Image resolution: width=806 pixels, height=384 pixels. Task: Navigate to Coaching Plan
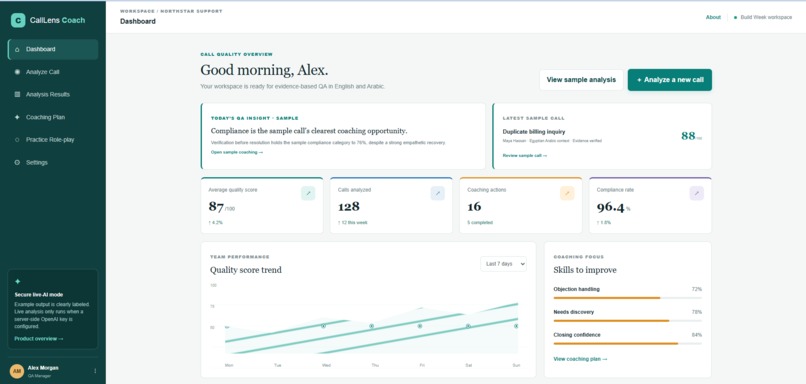pos(53,117)
